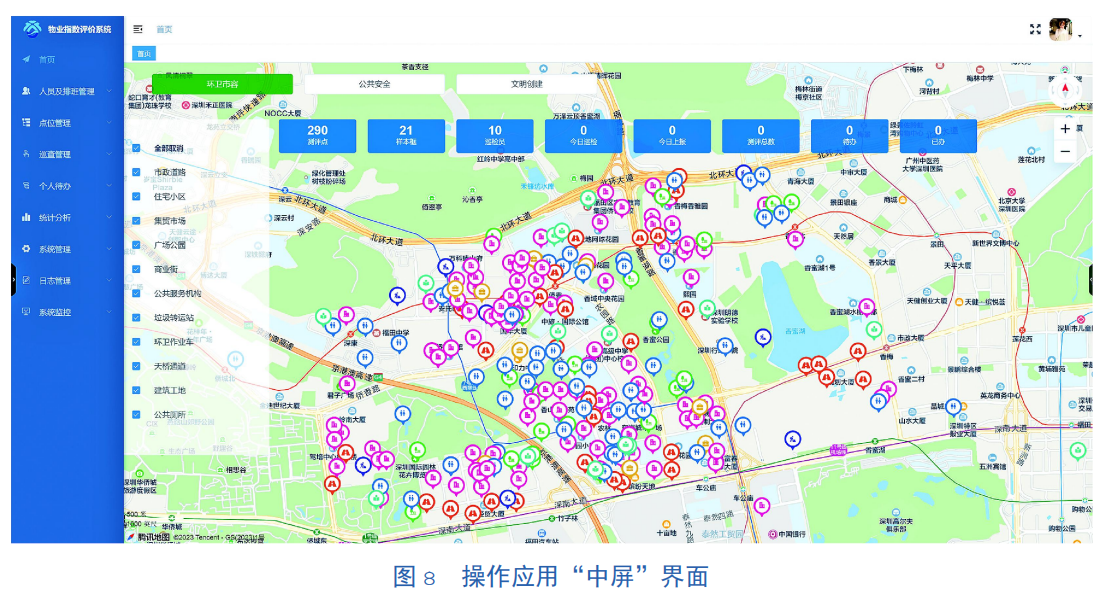Click the map compass icon
This screenshot has height=599, width=1112.
(x=1065, y=89)
